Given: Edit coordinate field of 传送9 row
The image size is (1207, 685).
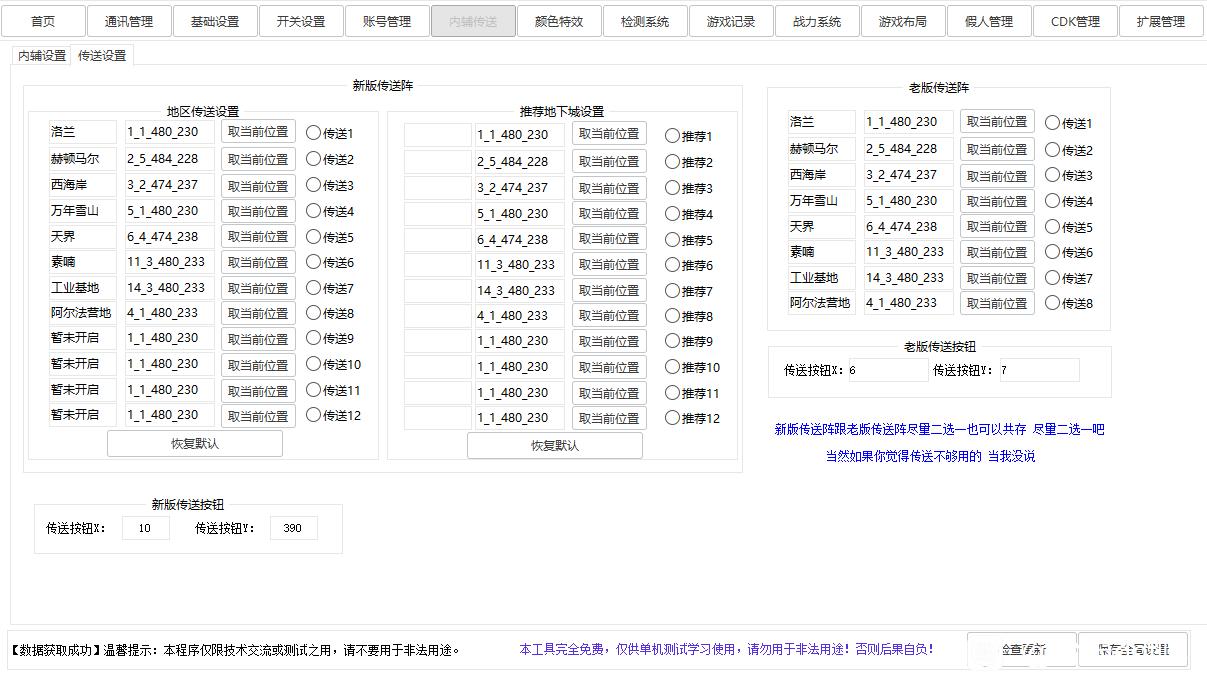Looking at the screenshot, I should coord(170,338).
